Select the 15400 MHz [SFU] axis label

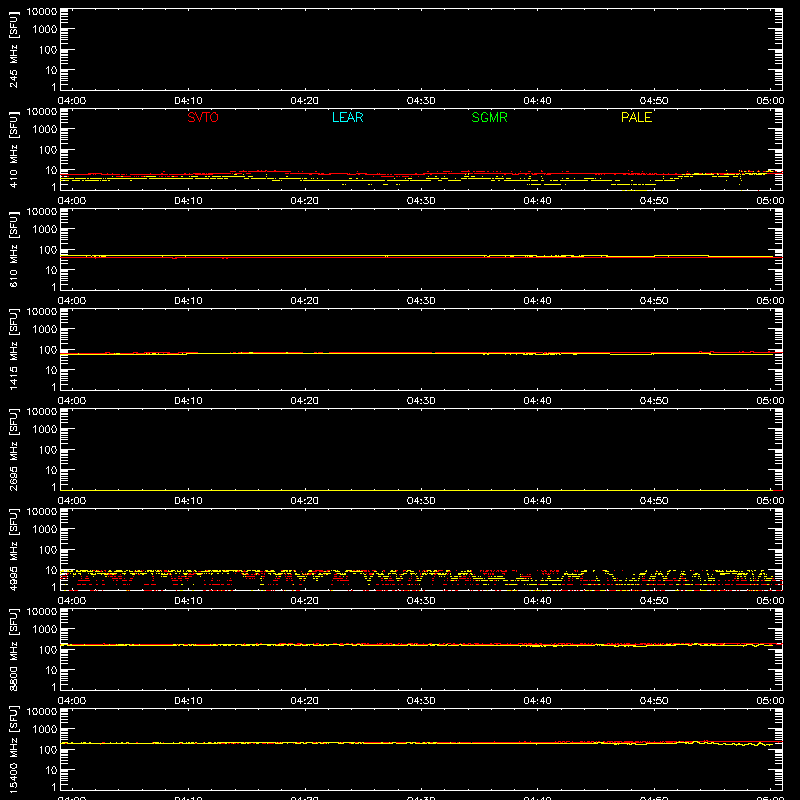[x=13, y=749]
